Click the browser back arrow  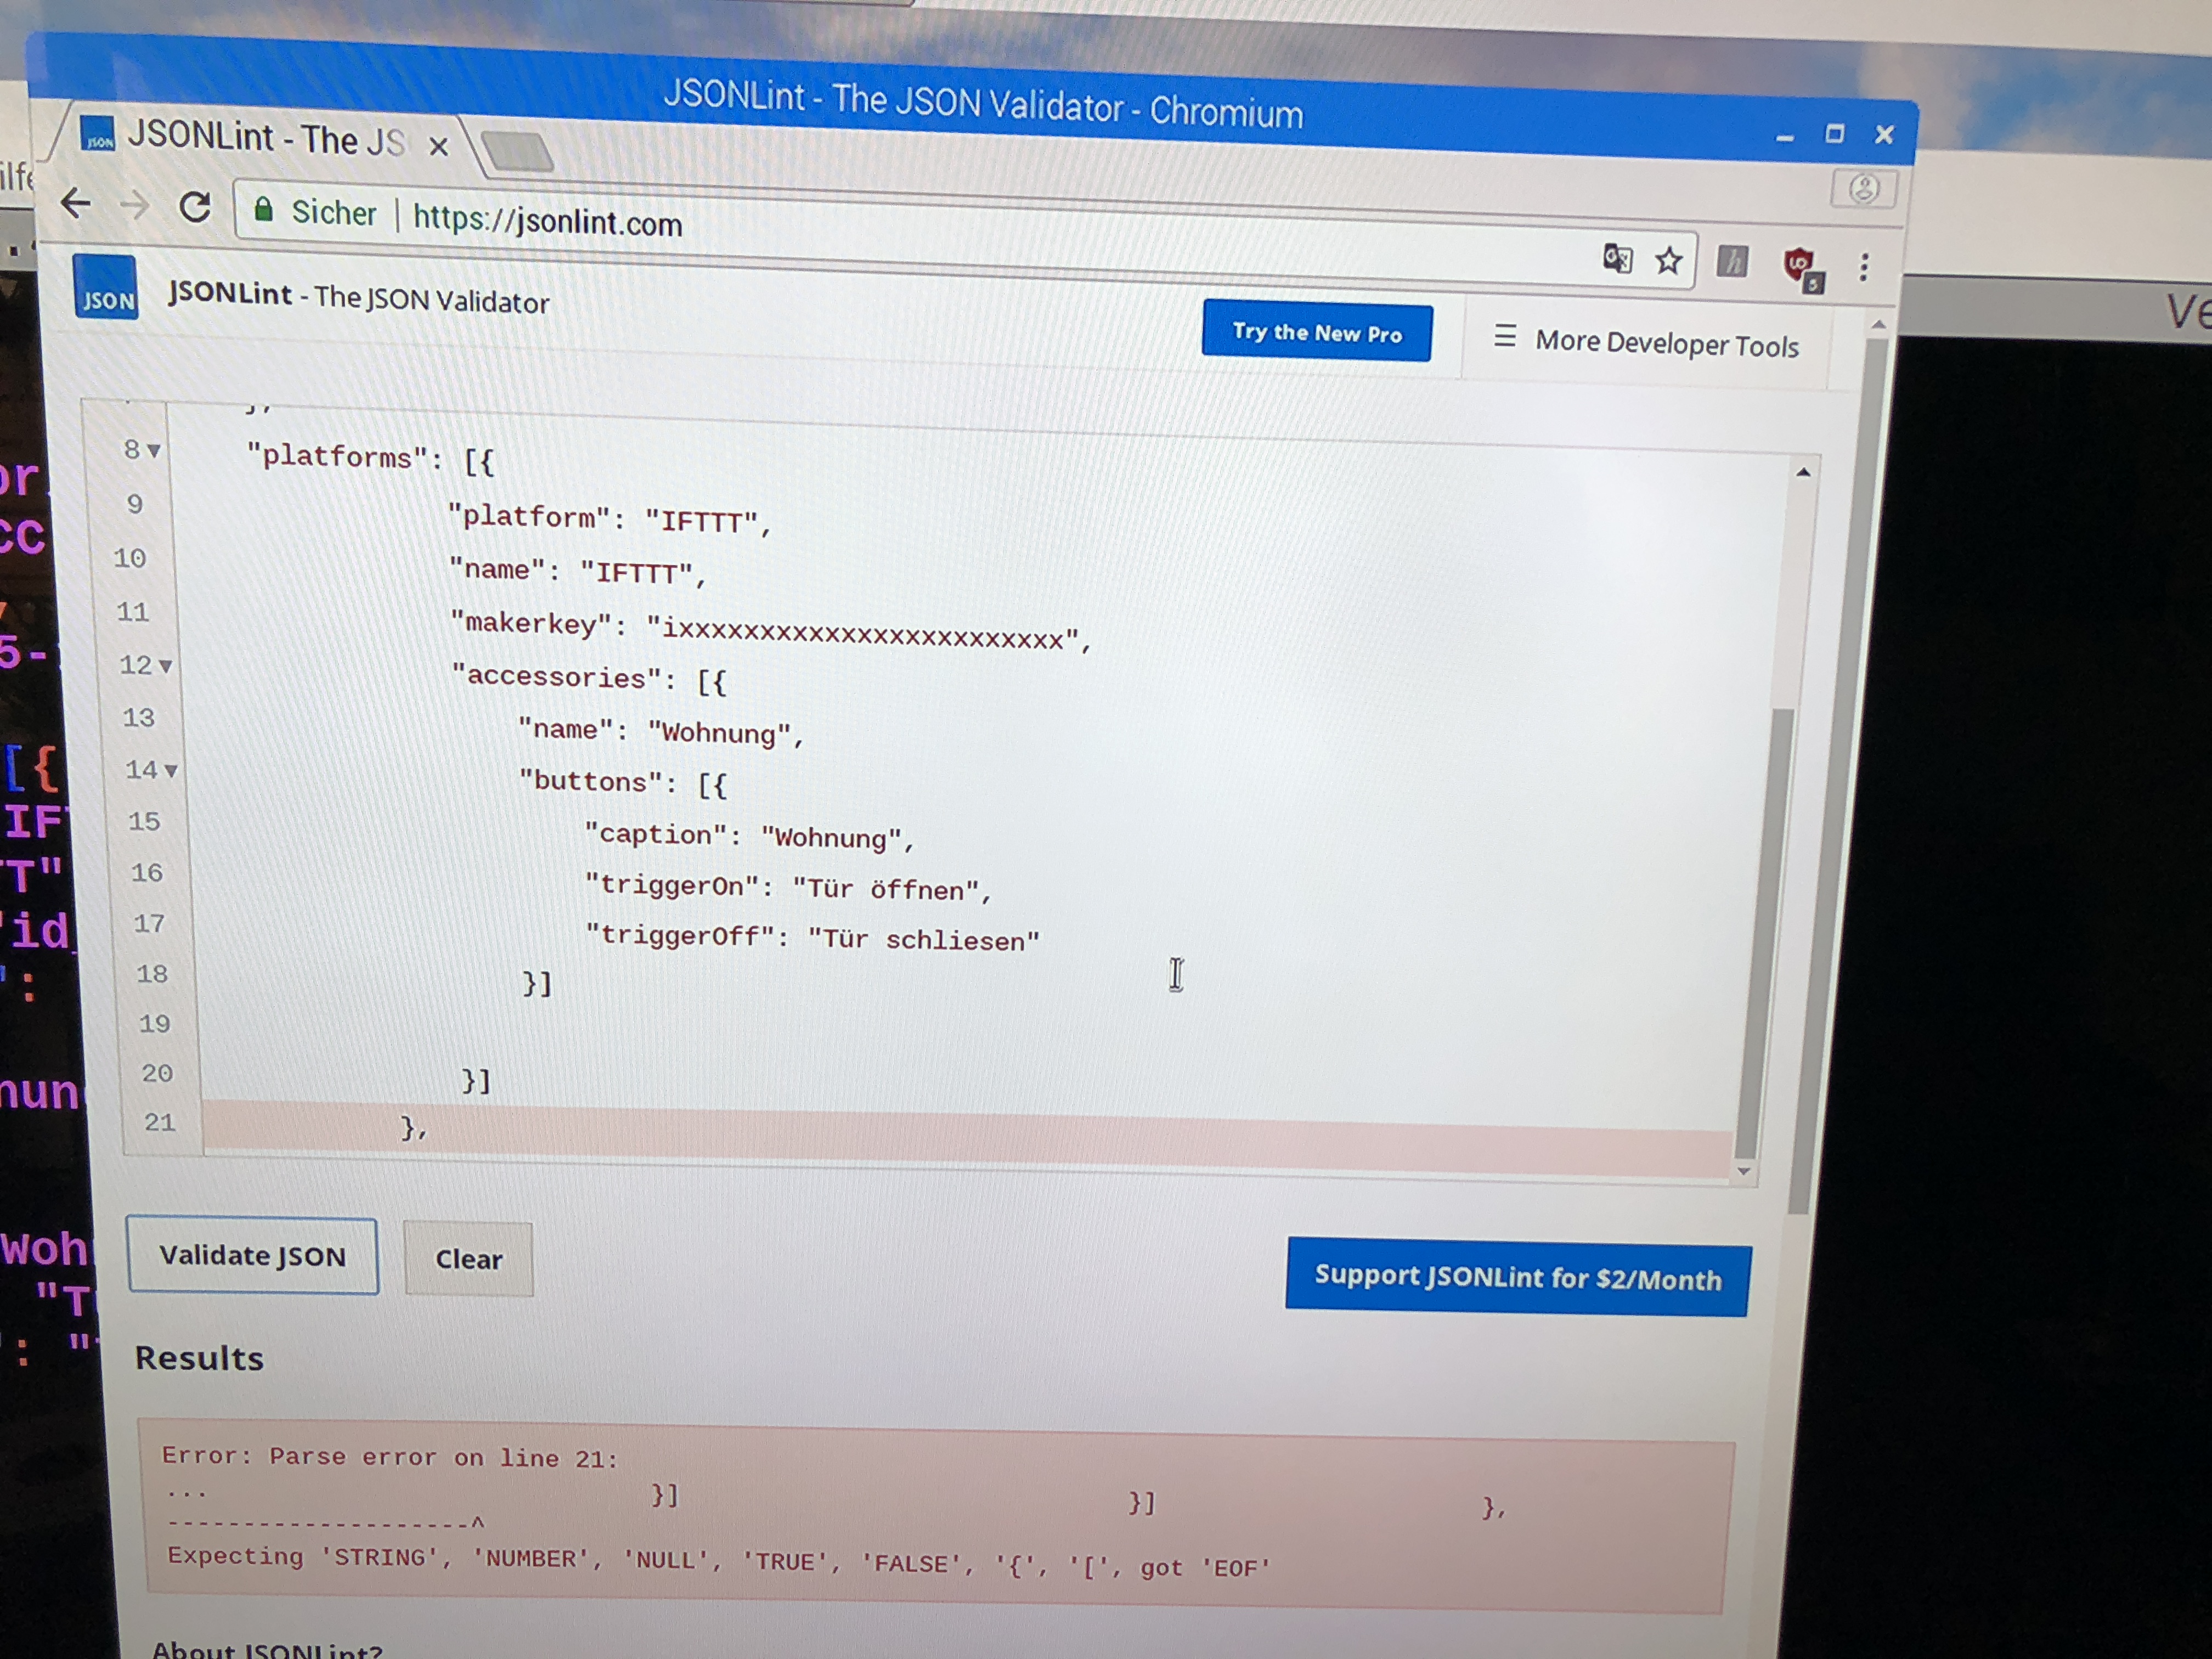click(x=76, y=203)
